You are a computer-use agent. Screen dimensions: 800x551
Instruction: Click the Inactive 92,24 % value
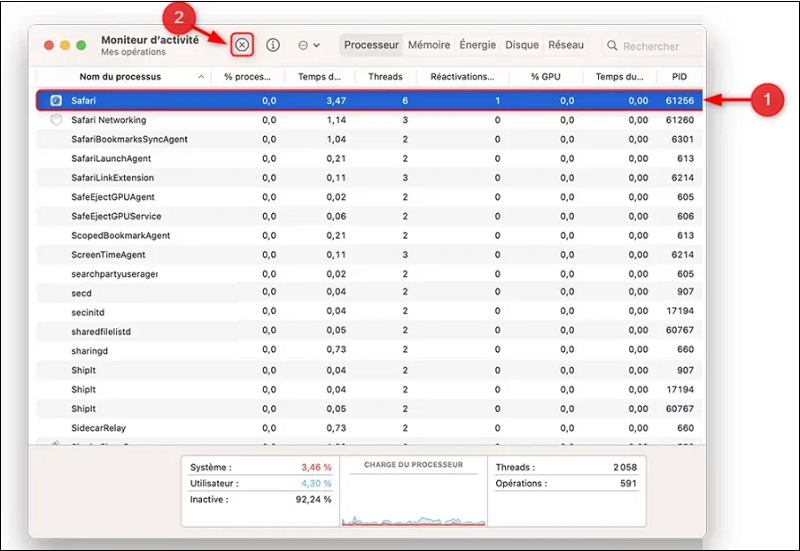pos(313,499)
